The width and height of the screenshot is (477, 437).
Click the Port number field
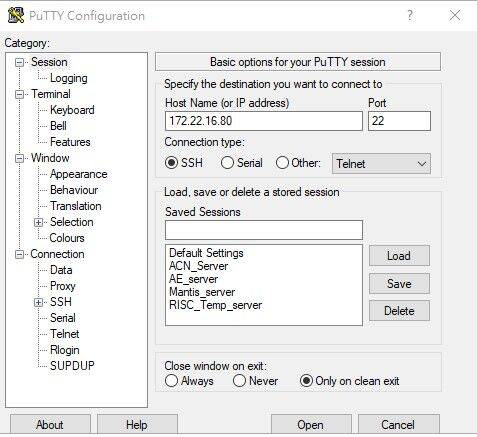coord(399,121)
